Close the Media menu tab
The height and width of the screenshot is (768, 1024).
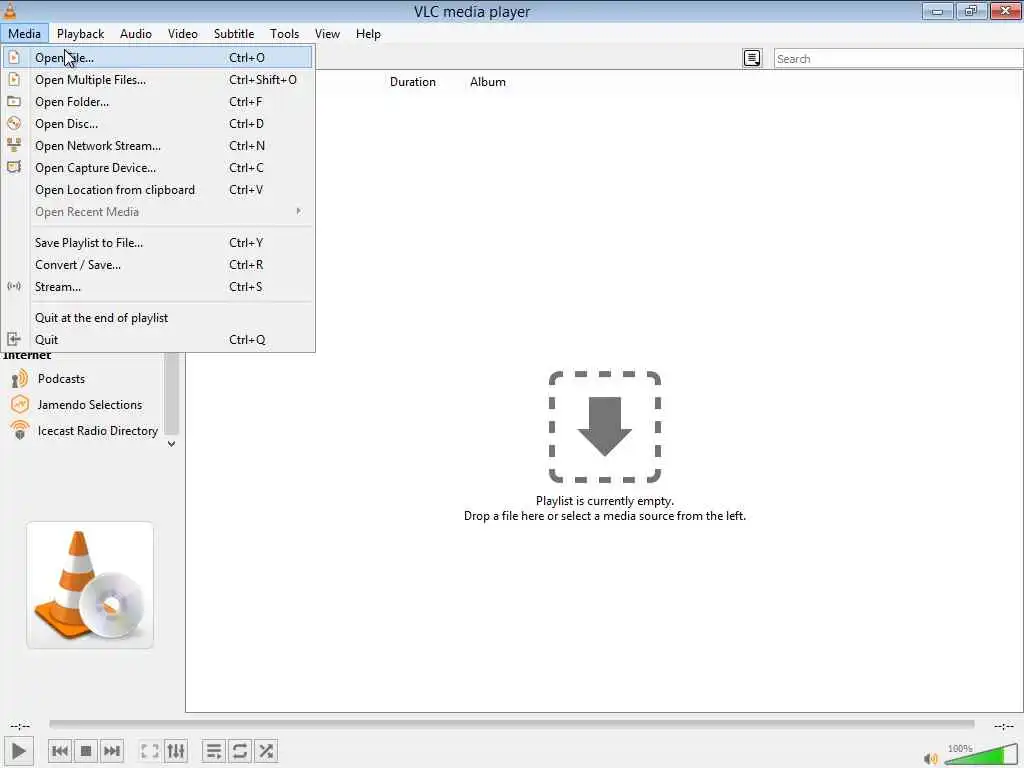[x=24, y=34]
